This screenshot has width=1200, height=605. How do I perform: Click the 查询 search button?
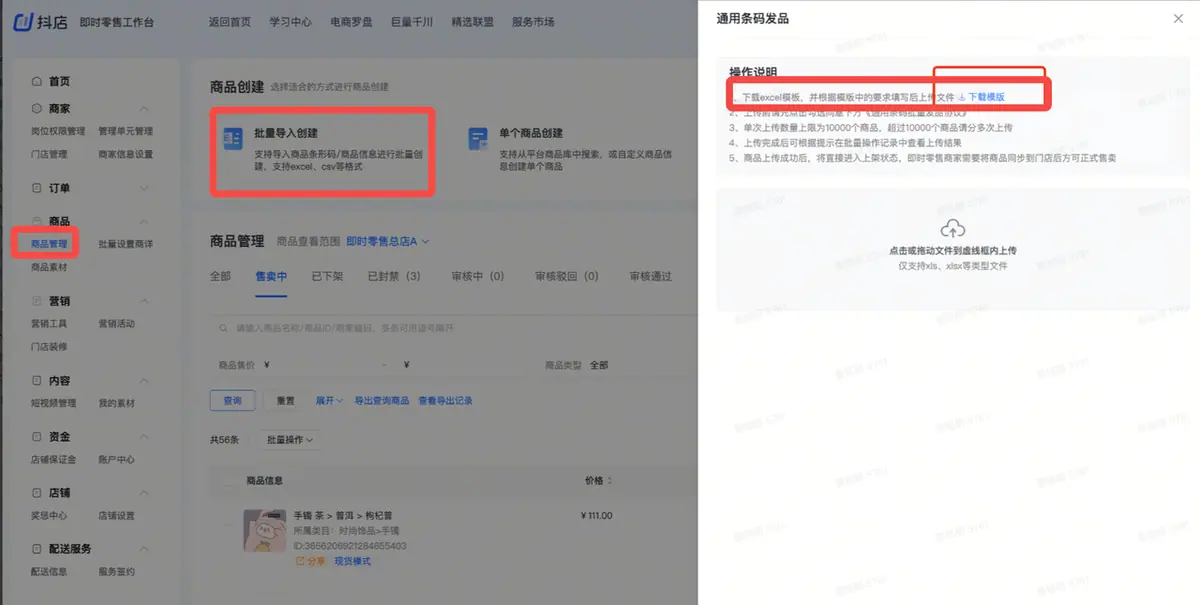(x=232, y=400)
